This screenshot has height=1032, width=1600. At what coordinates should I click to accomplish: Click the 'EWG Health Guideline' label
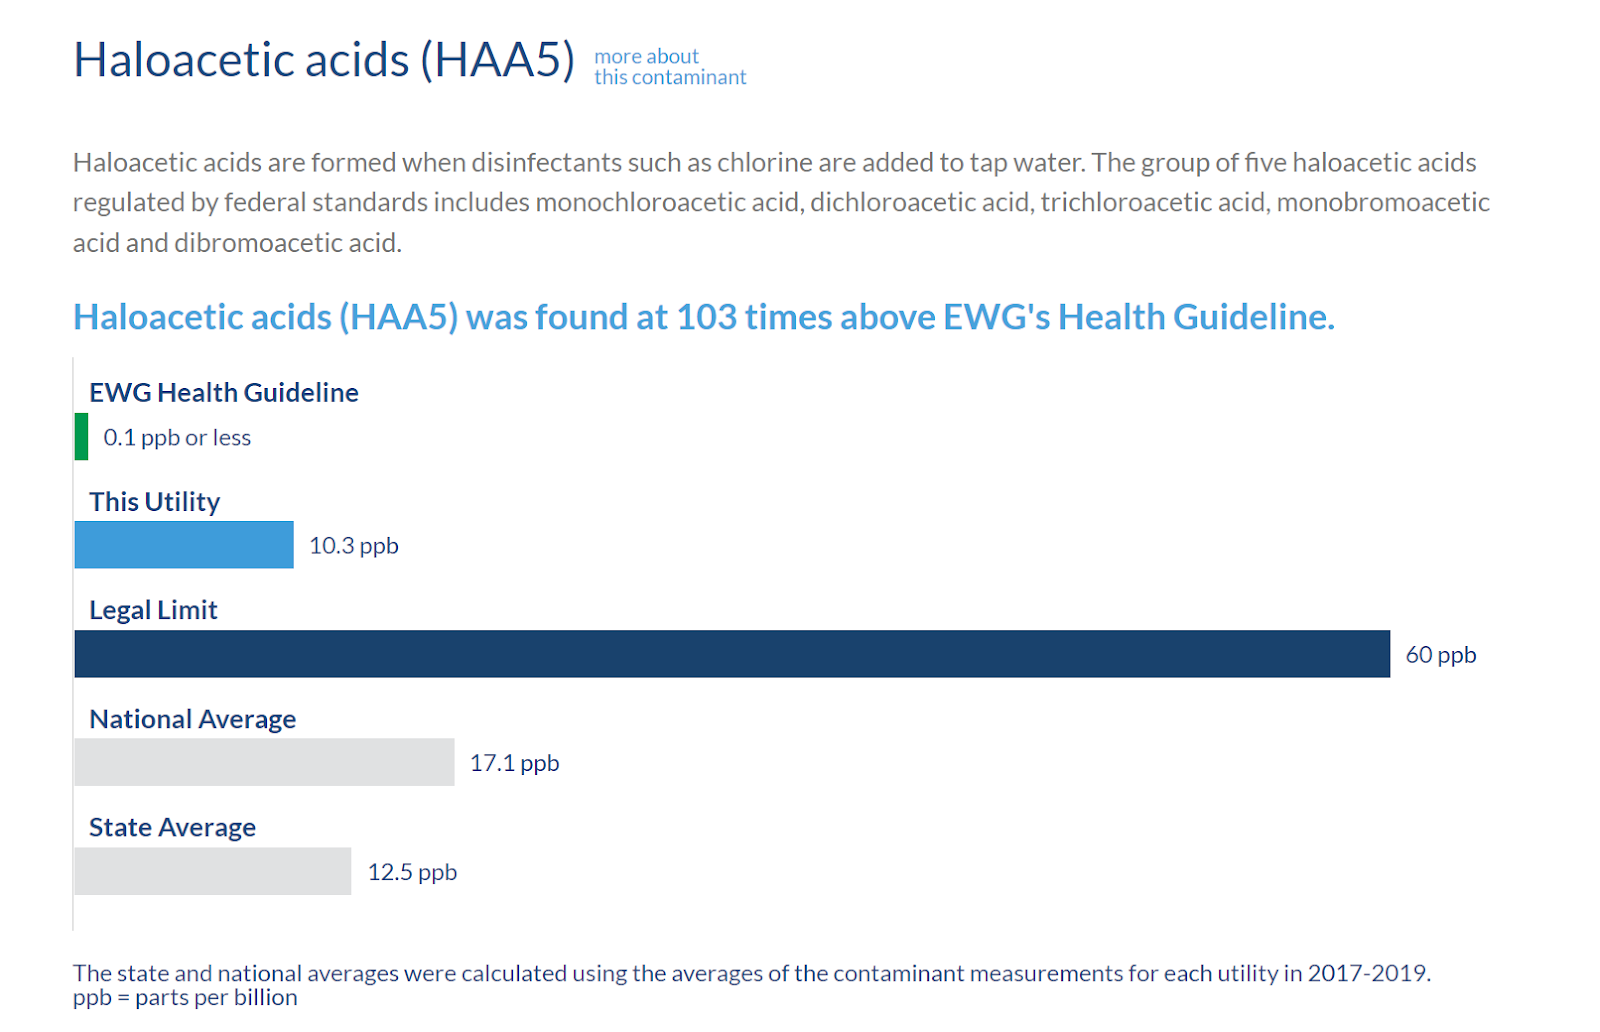click(x=224, y=392)
